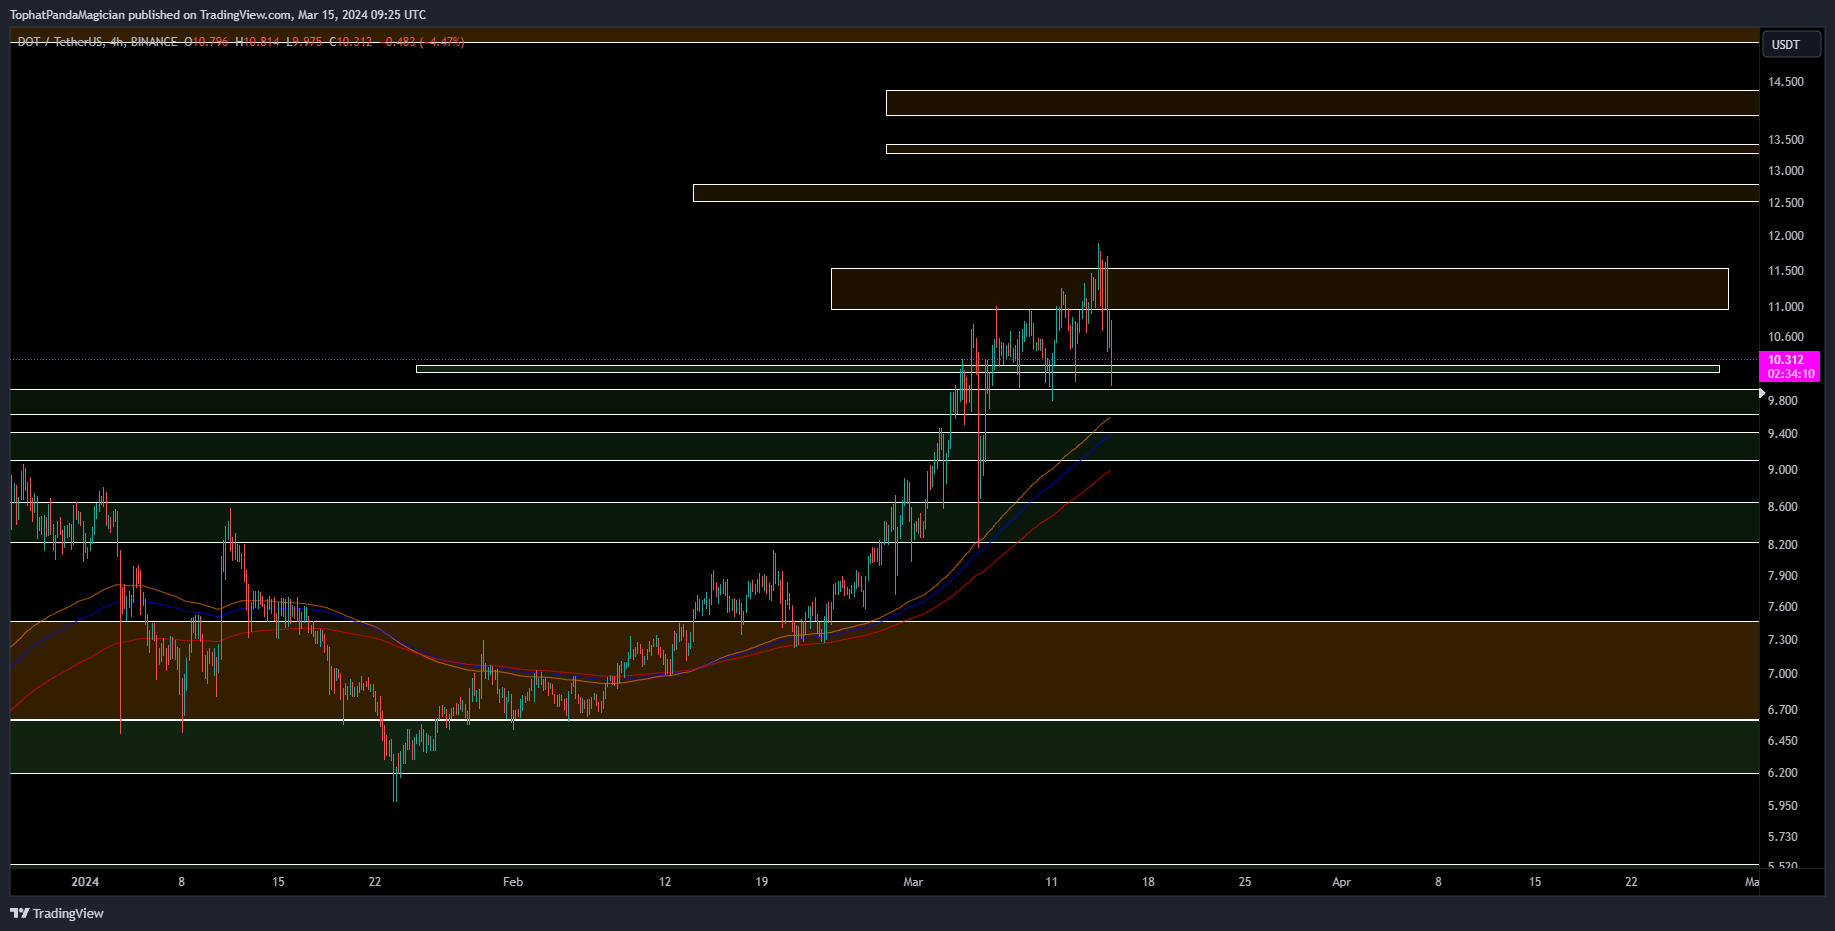Click the TradingView logo at the bottom
The height and width of the screenshot is (931, 1835).
(57, 913)
